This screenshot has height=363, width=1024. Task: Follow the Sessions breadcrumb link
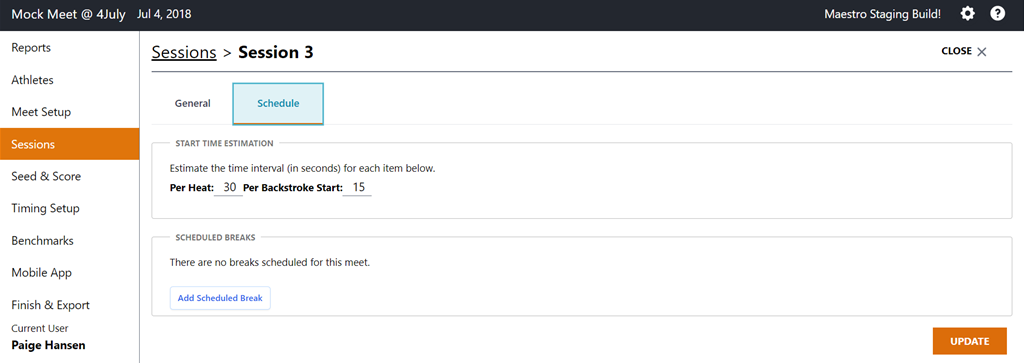(184, 52)
